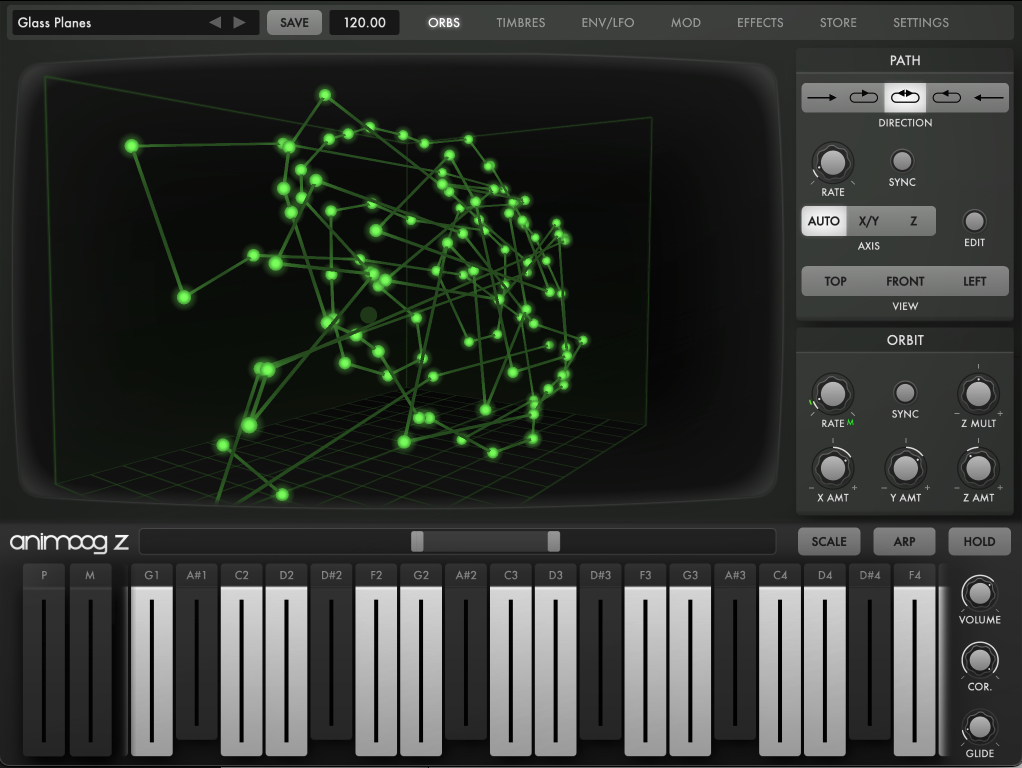The width and height of the screenshot is (1022, 768).
Task: Click the Y Amt knob
Action: (x=905, y=468)
